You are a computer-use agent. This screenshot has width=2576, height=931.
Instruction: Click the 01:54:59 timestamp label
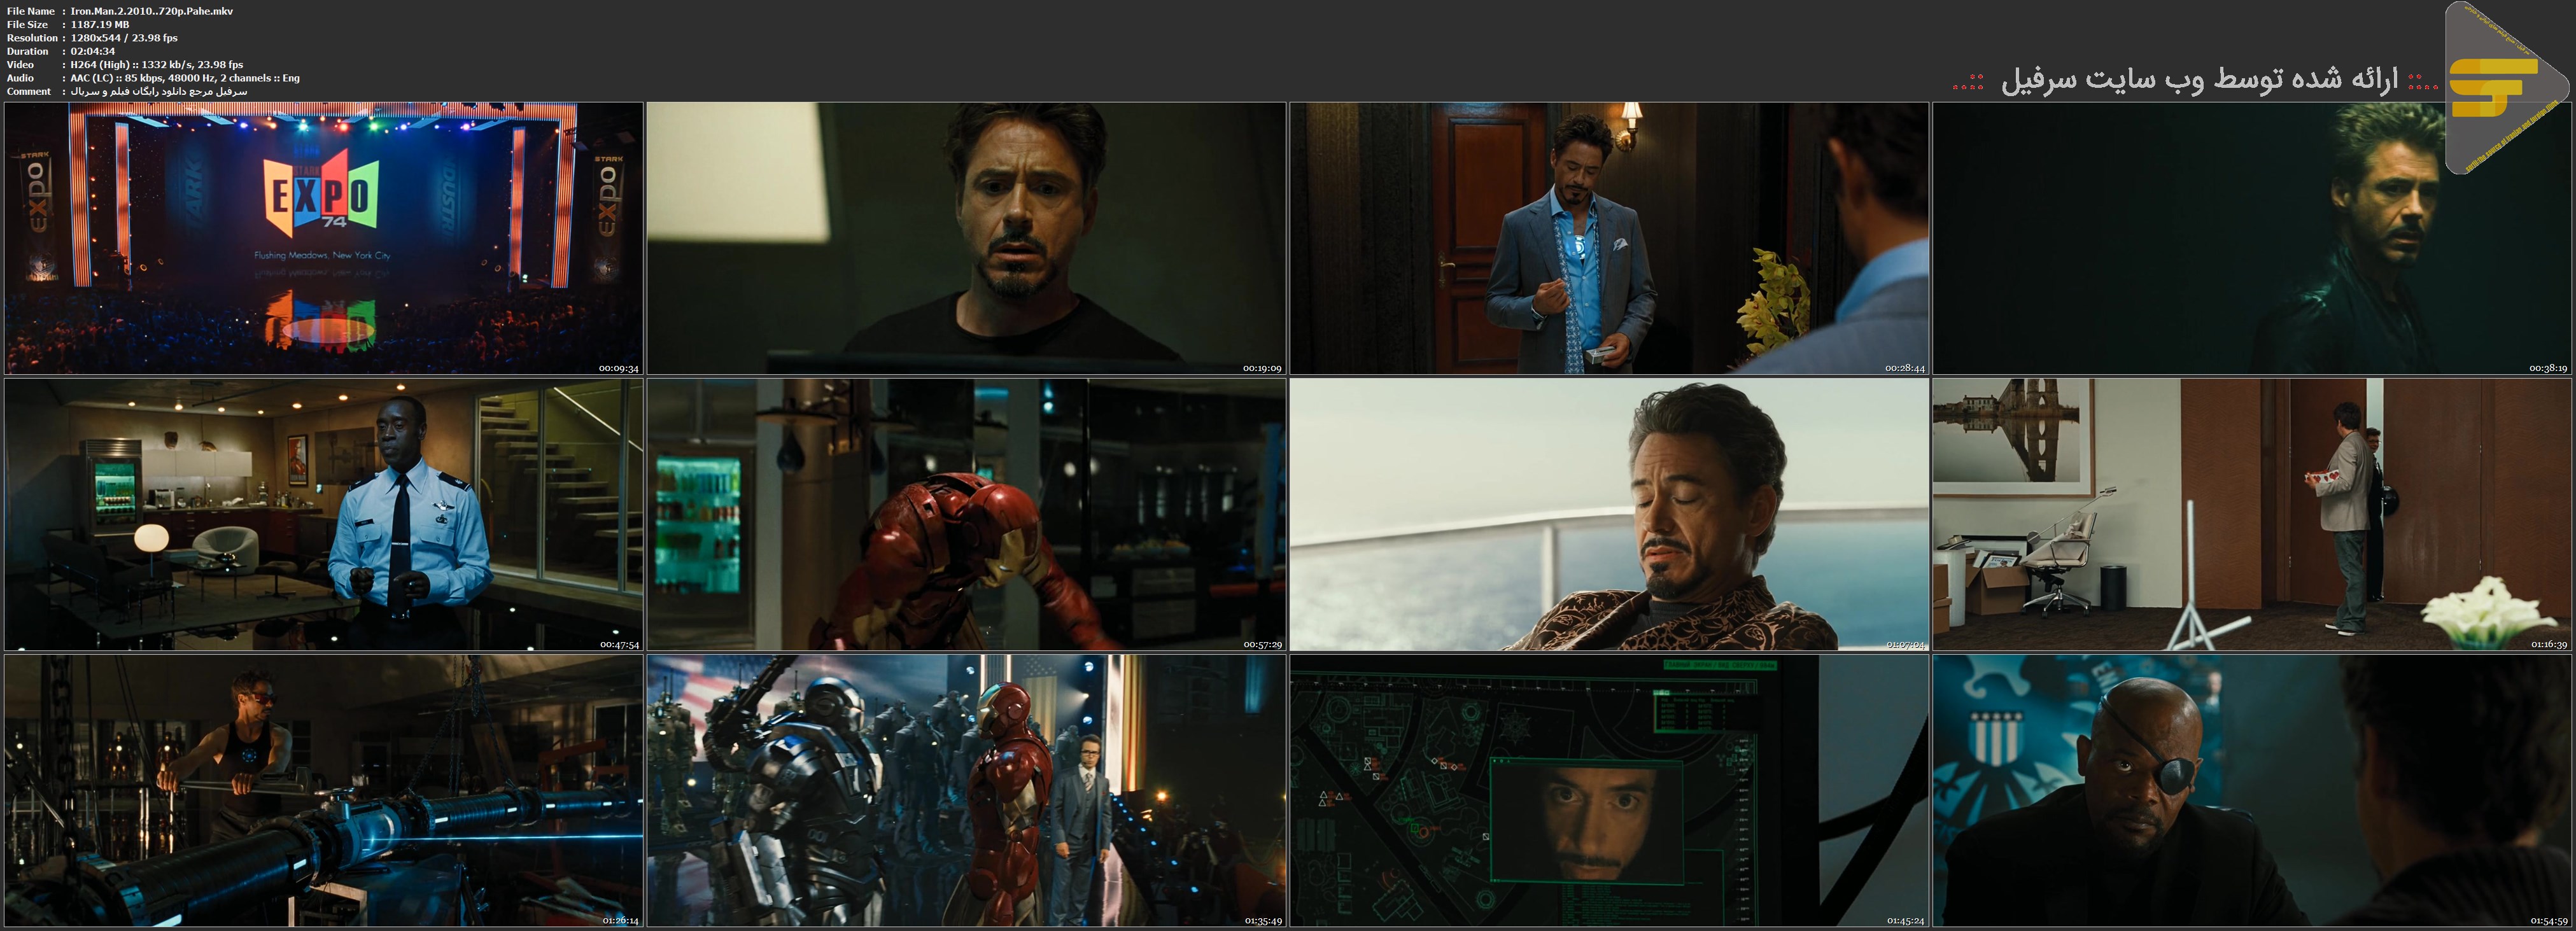2549,920
